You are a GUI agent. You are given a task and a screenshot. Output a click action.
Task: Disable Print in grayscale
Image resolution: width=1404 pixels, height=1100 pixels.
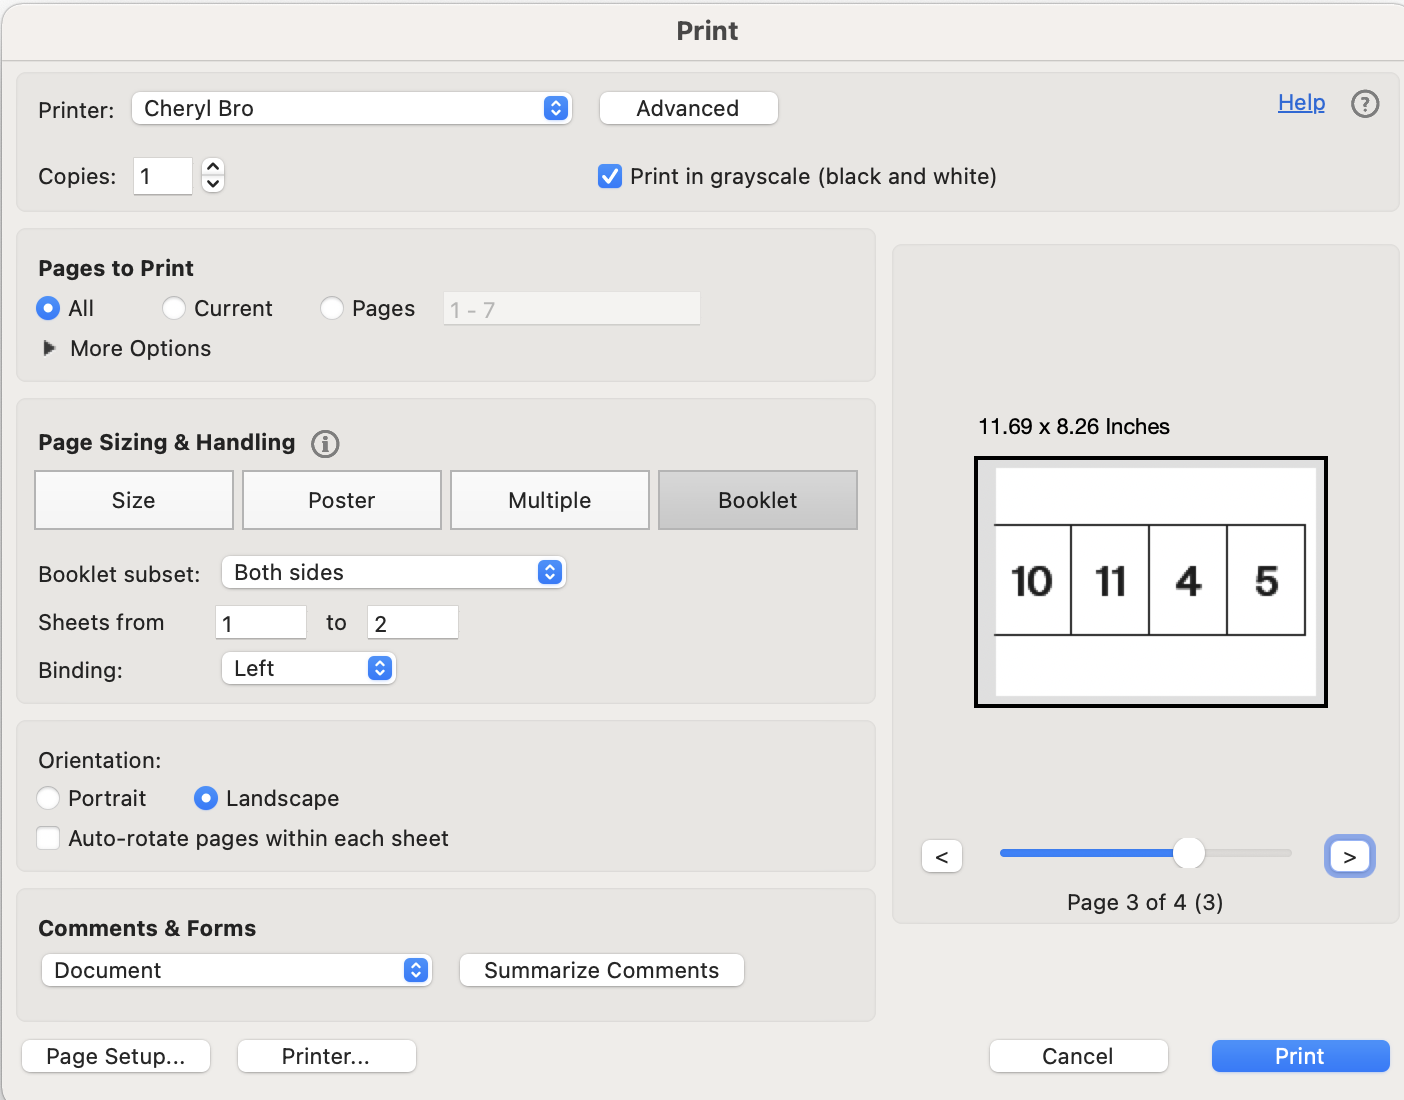click(610, 176)
